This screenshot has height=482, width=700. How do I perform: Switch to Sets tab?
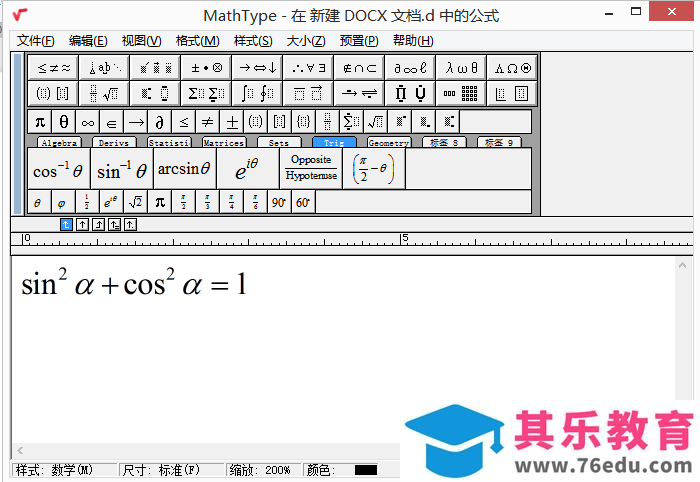click(279, 142)
